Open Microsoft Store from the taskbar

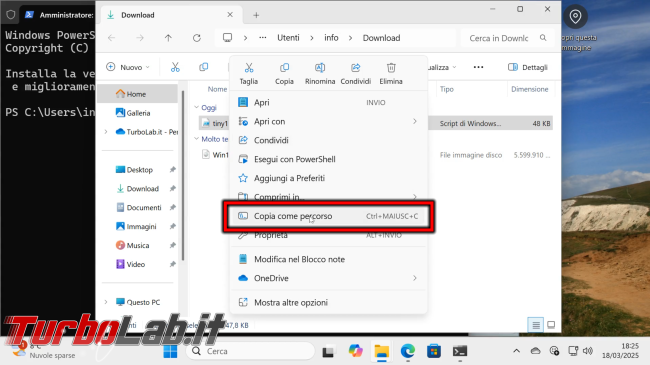point(434,351)
